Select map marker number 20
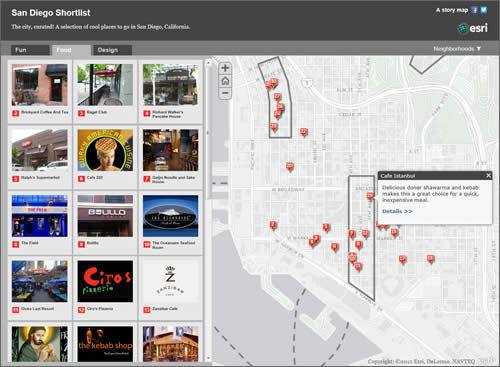500x367 pixels. [x=290, y=166]
